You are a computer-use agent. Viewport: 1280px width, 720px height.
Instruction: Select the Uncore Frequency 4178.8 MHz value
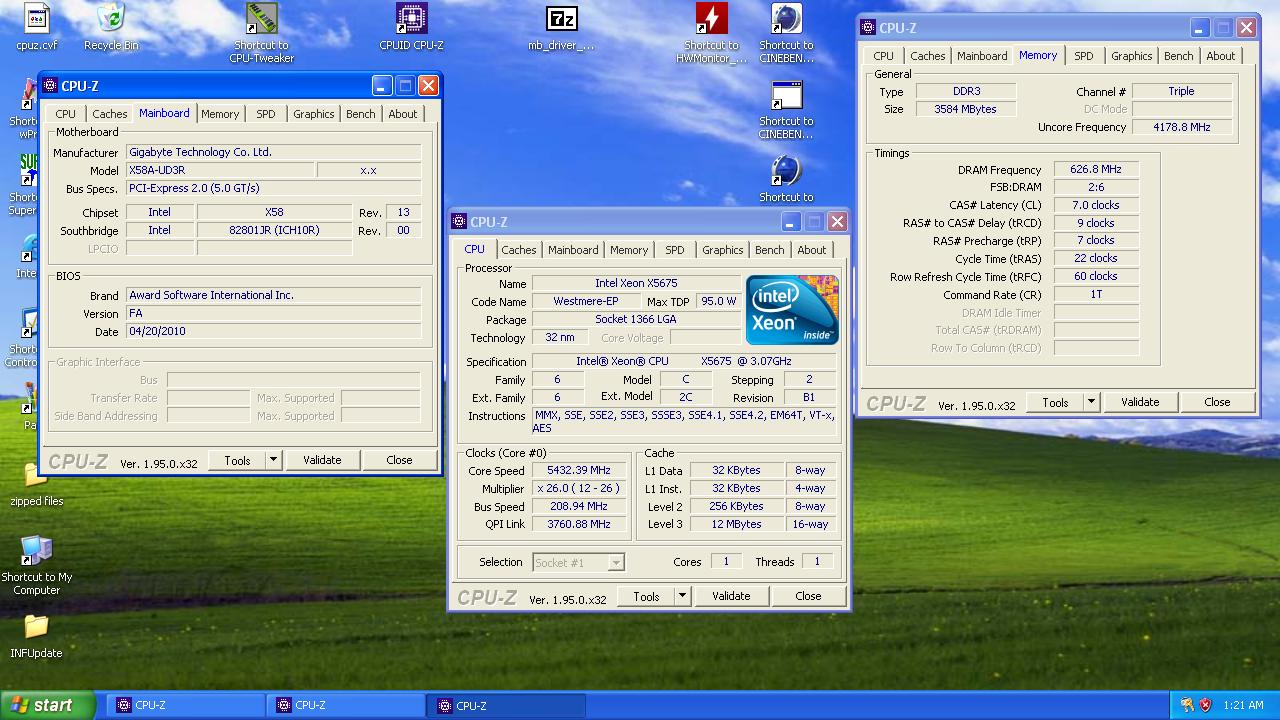tap(1181, 128)
